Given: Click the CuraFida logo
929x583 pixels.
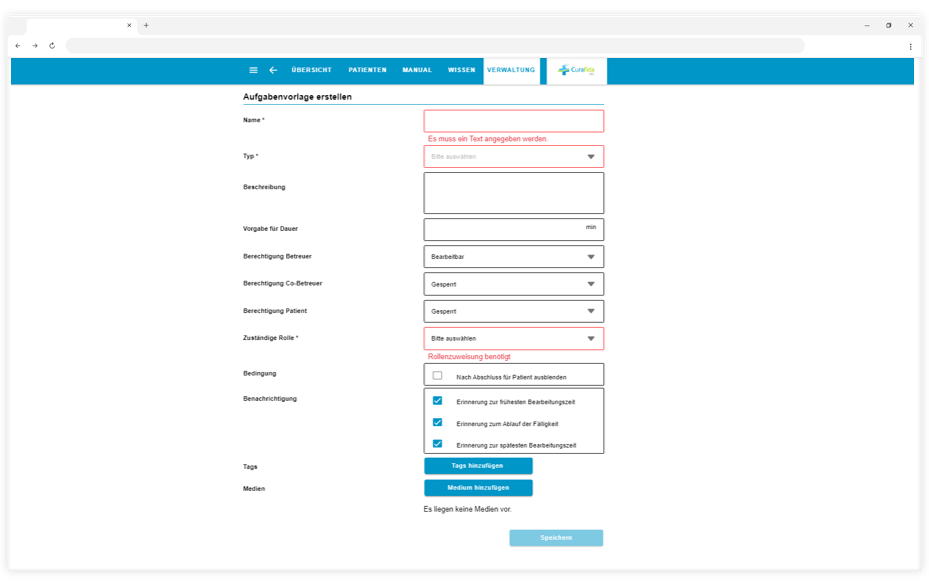Looking at the screenshot, I should (576, 70).
